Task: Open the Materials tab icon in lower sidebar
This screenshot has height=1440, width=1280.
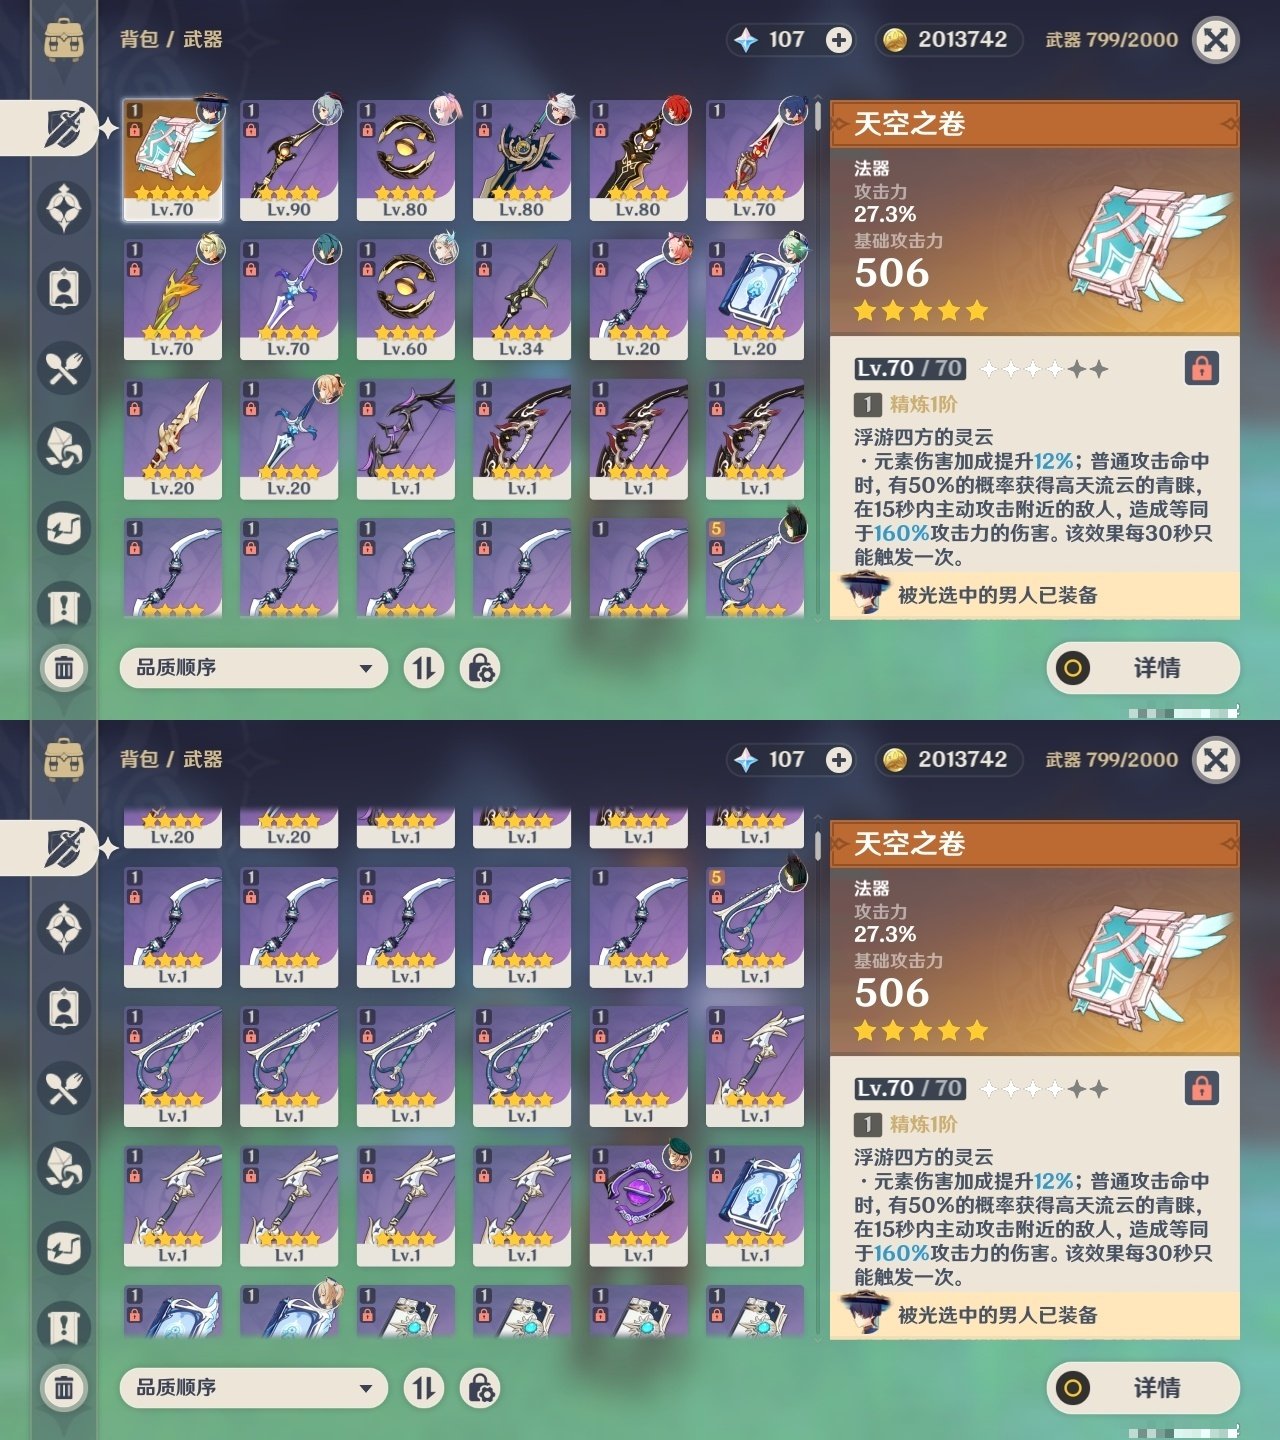Action: pos(64,1168)
